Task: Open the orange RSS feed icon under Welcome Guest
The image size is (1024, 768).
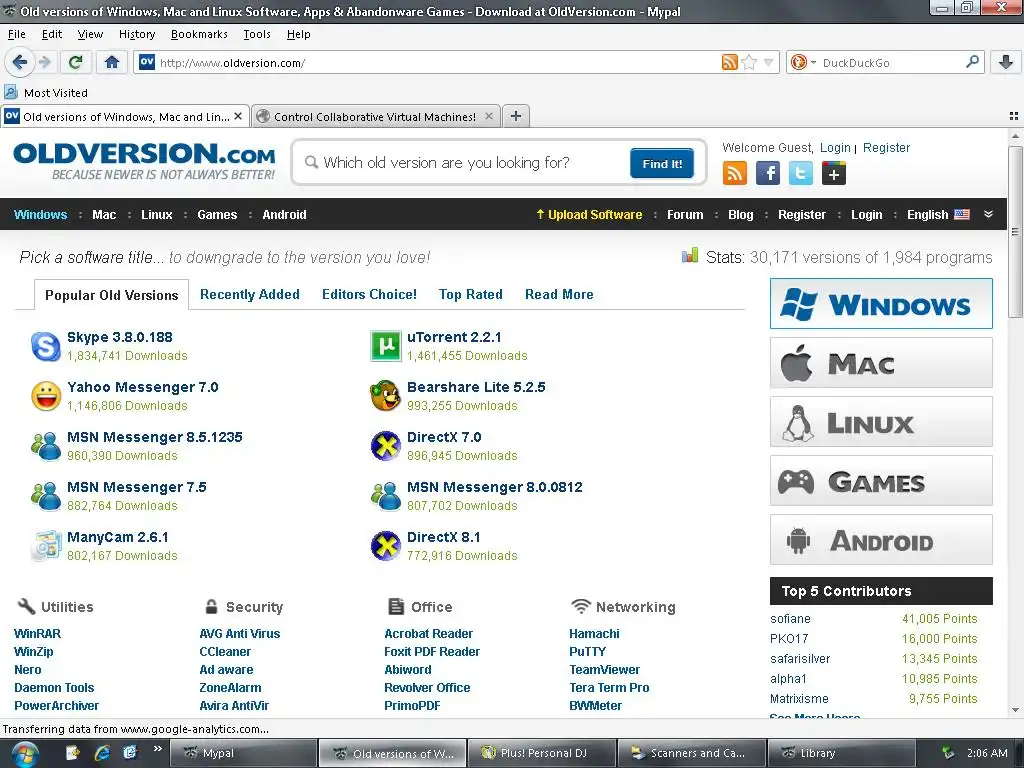Action: pos(735,173)
